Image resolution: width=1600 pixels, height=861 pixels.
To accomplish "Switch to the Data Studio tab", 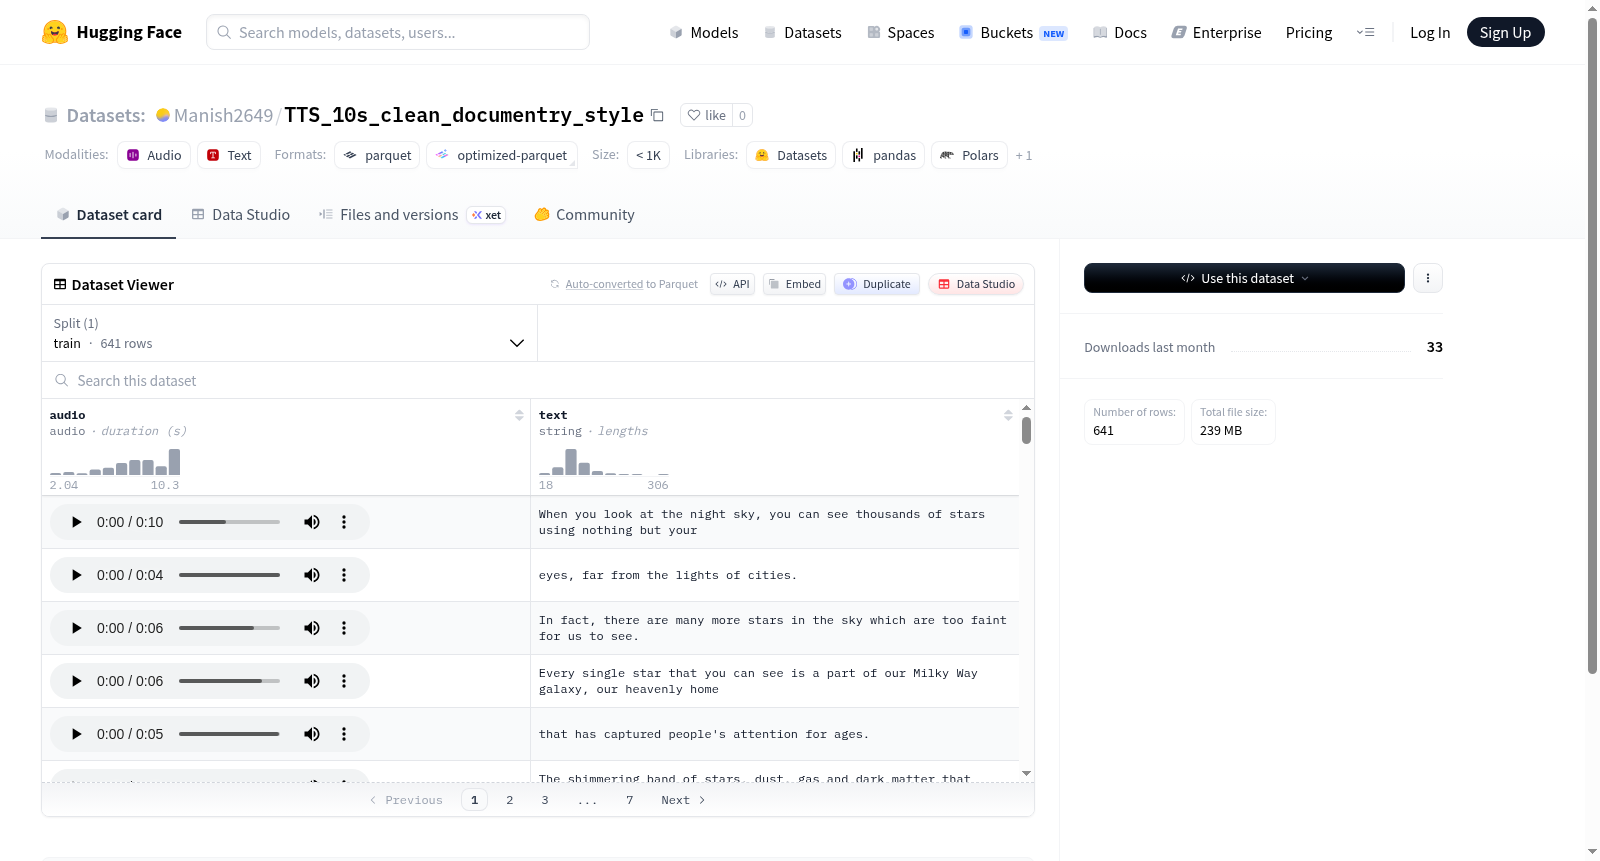I will click(241, 214).
